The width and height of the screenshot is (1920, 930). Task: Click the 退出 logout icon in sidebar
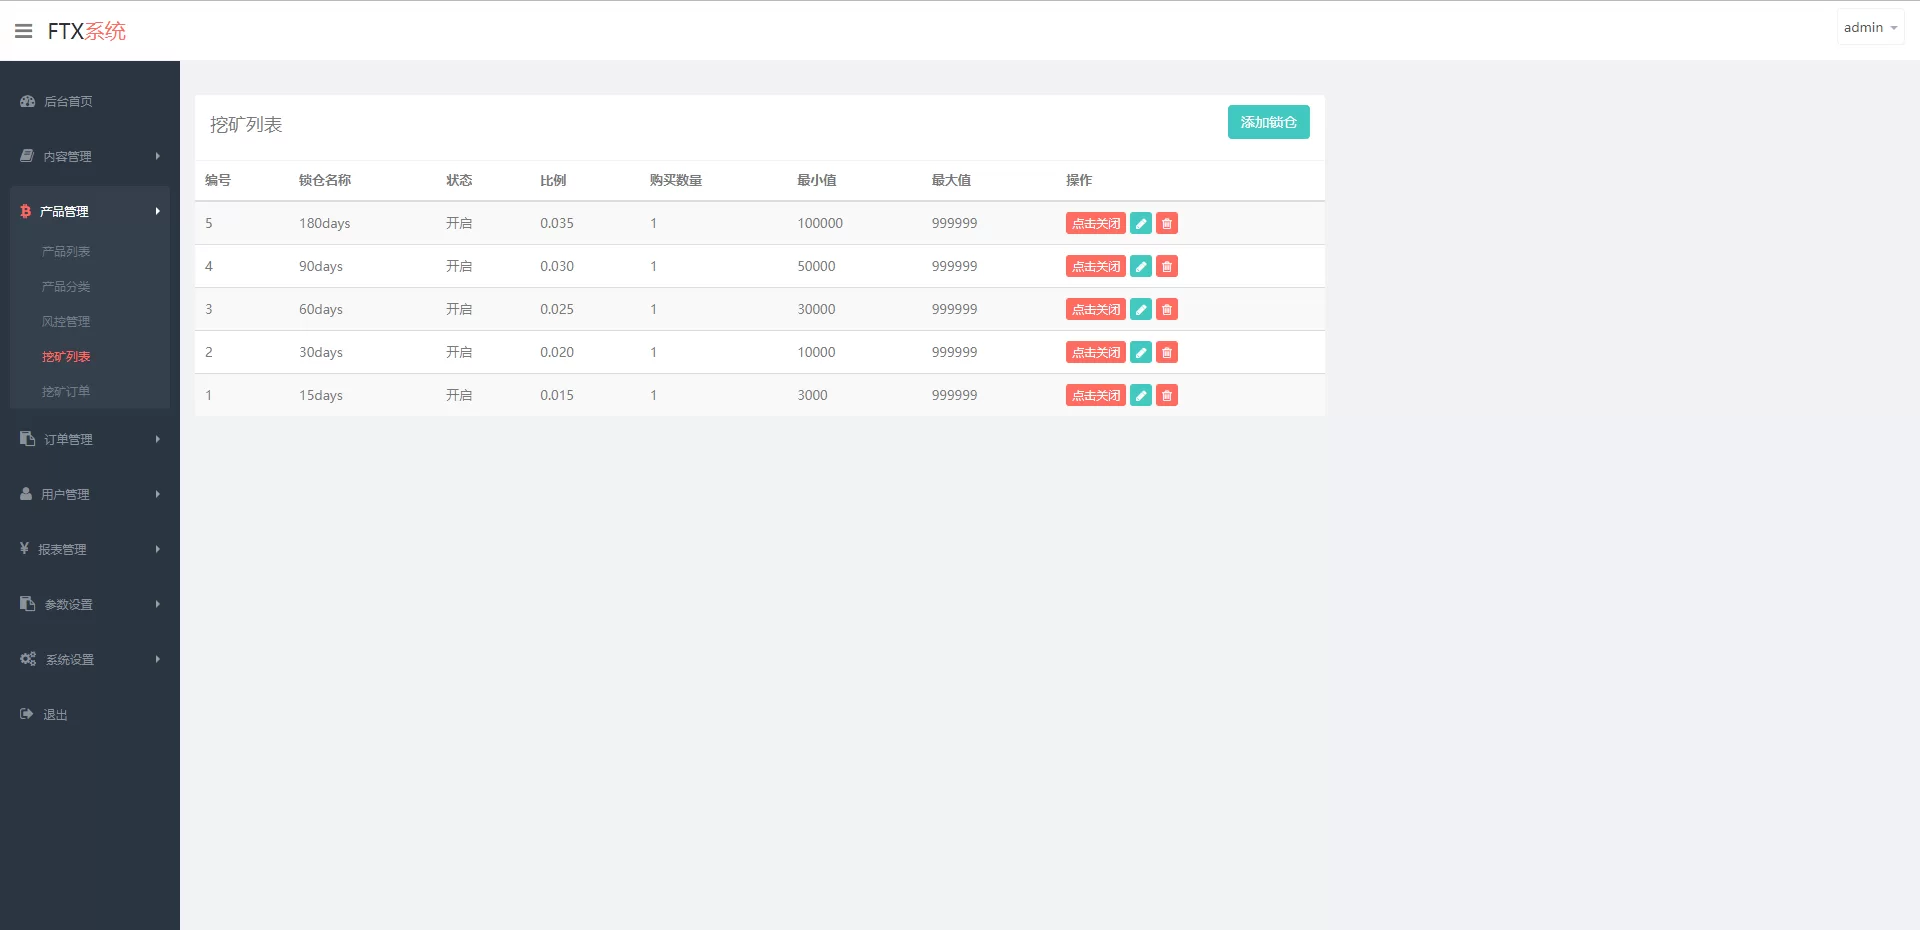(27, 714)
